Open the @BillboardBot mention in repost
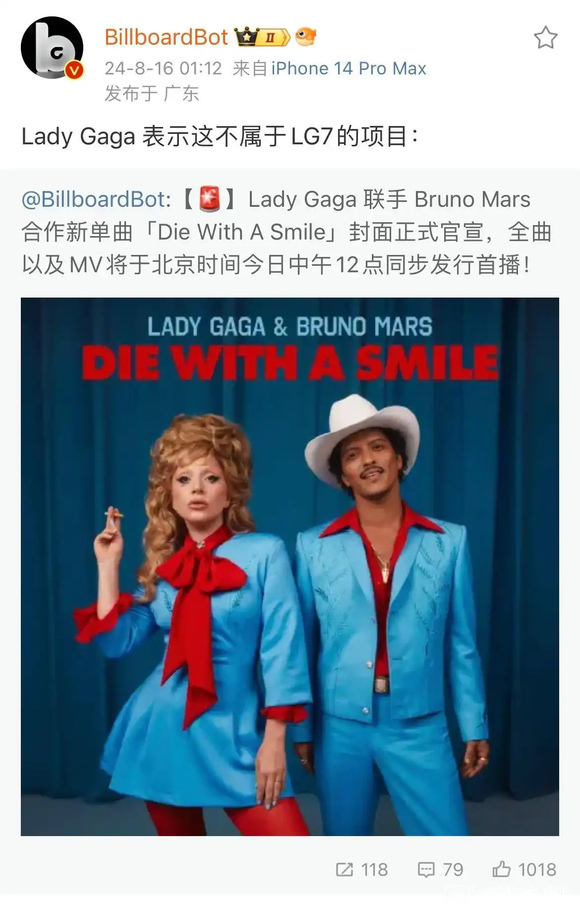The width and height of the screenshot is (580, 909). coord(93,199)
